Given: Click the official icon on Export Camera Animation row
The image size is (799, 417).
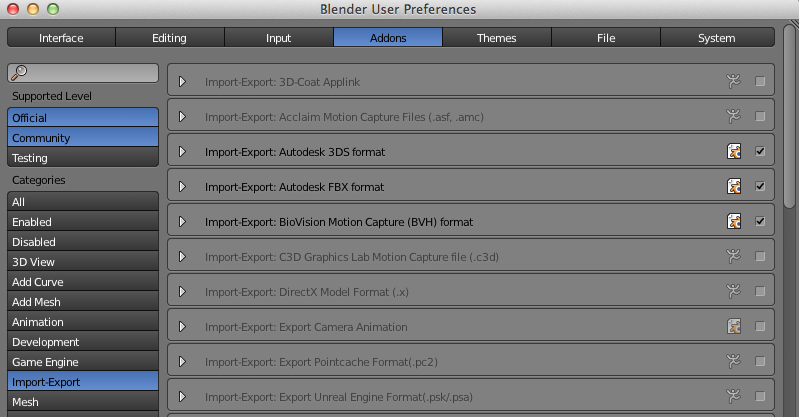Looking at the screenshot, I should click(734, 326).
